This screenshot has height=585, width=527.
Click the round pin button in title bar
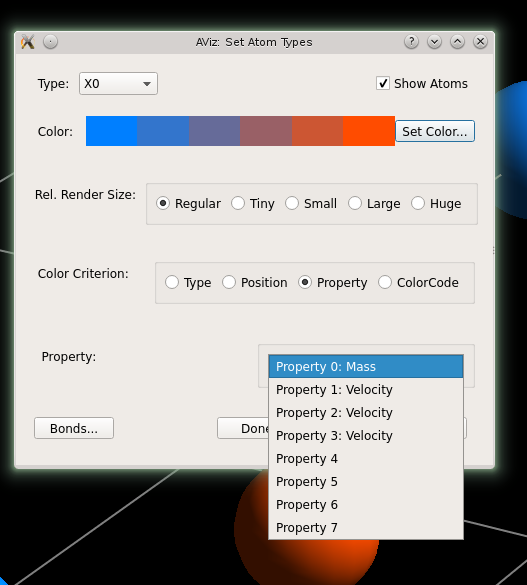50,42
